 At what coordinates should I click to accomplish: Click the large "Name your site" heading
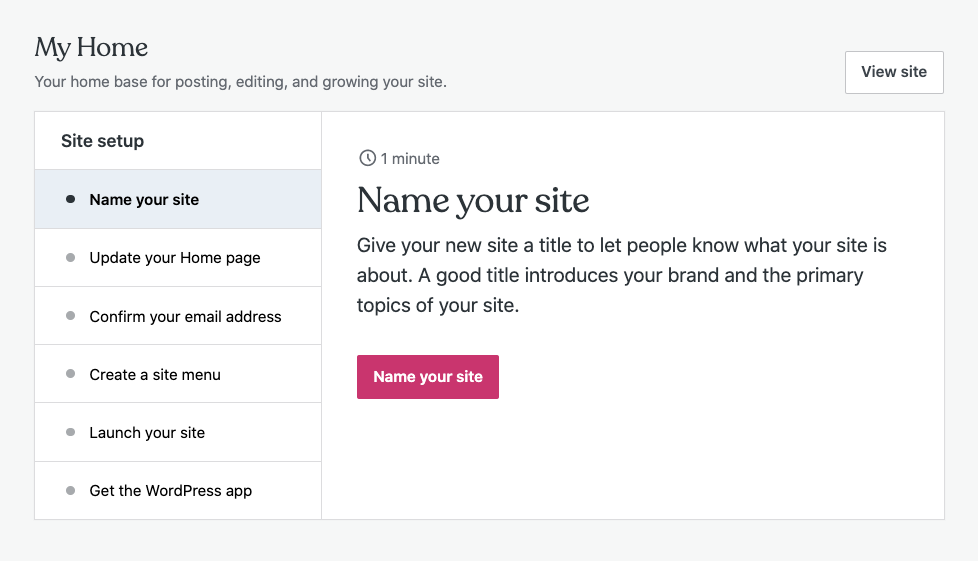tap(473, 201)
